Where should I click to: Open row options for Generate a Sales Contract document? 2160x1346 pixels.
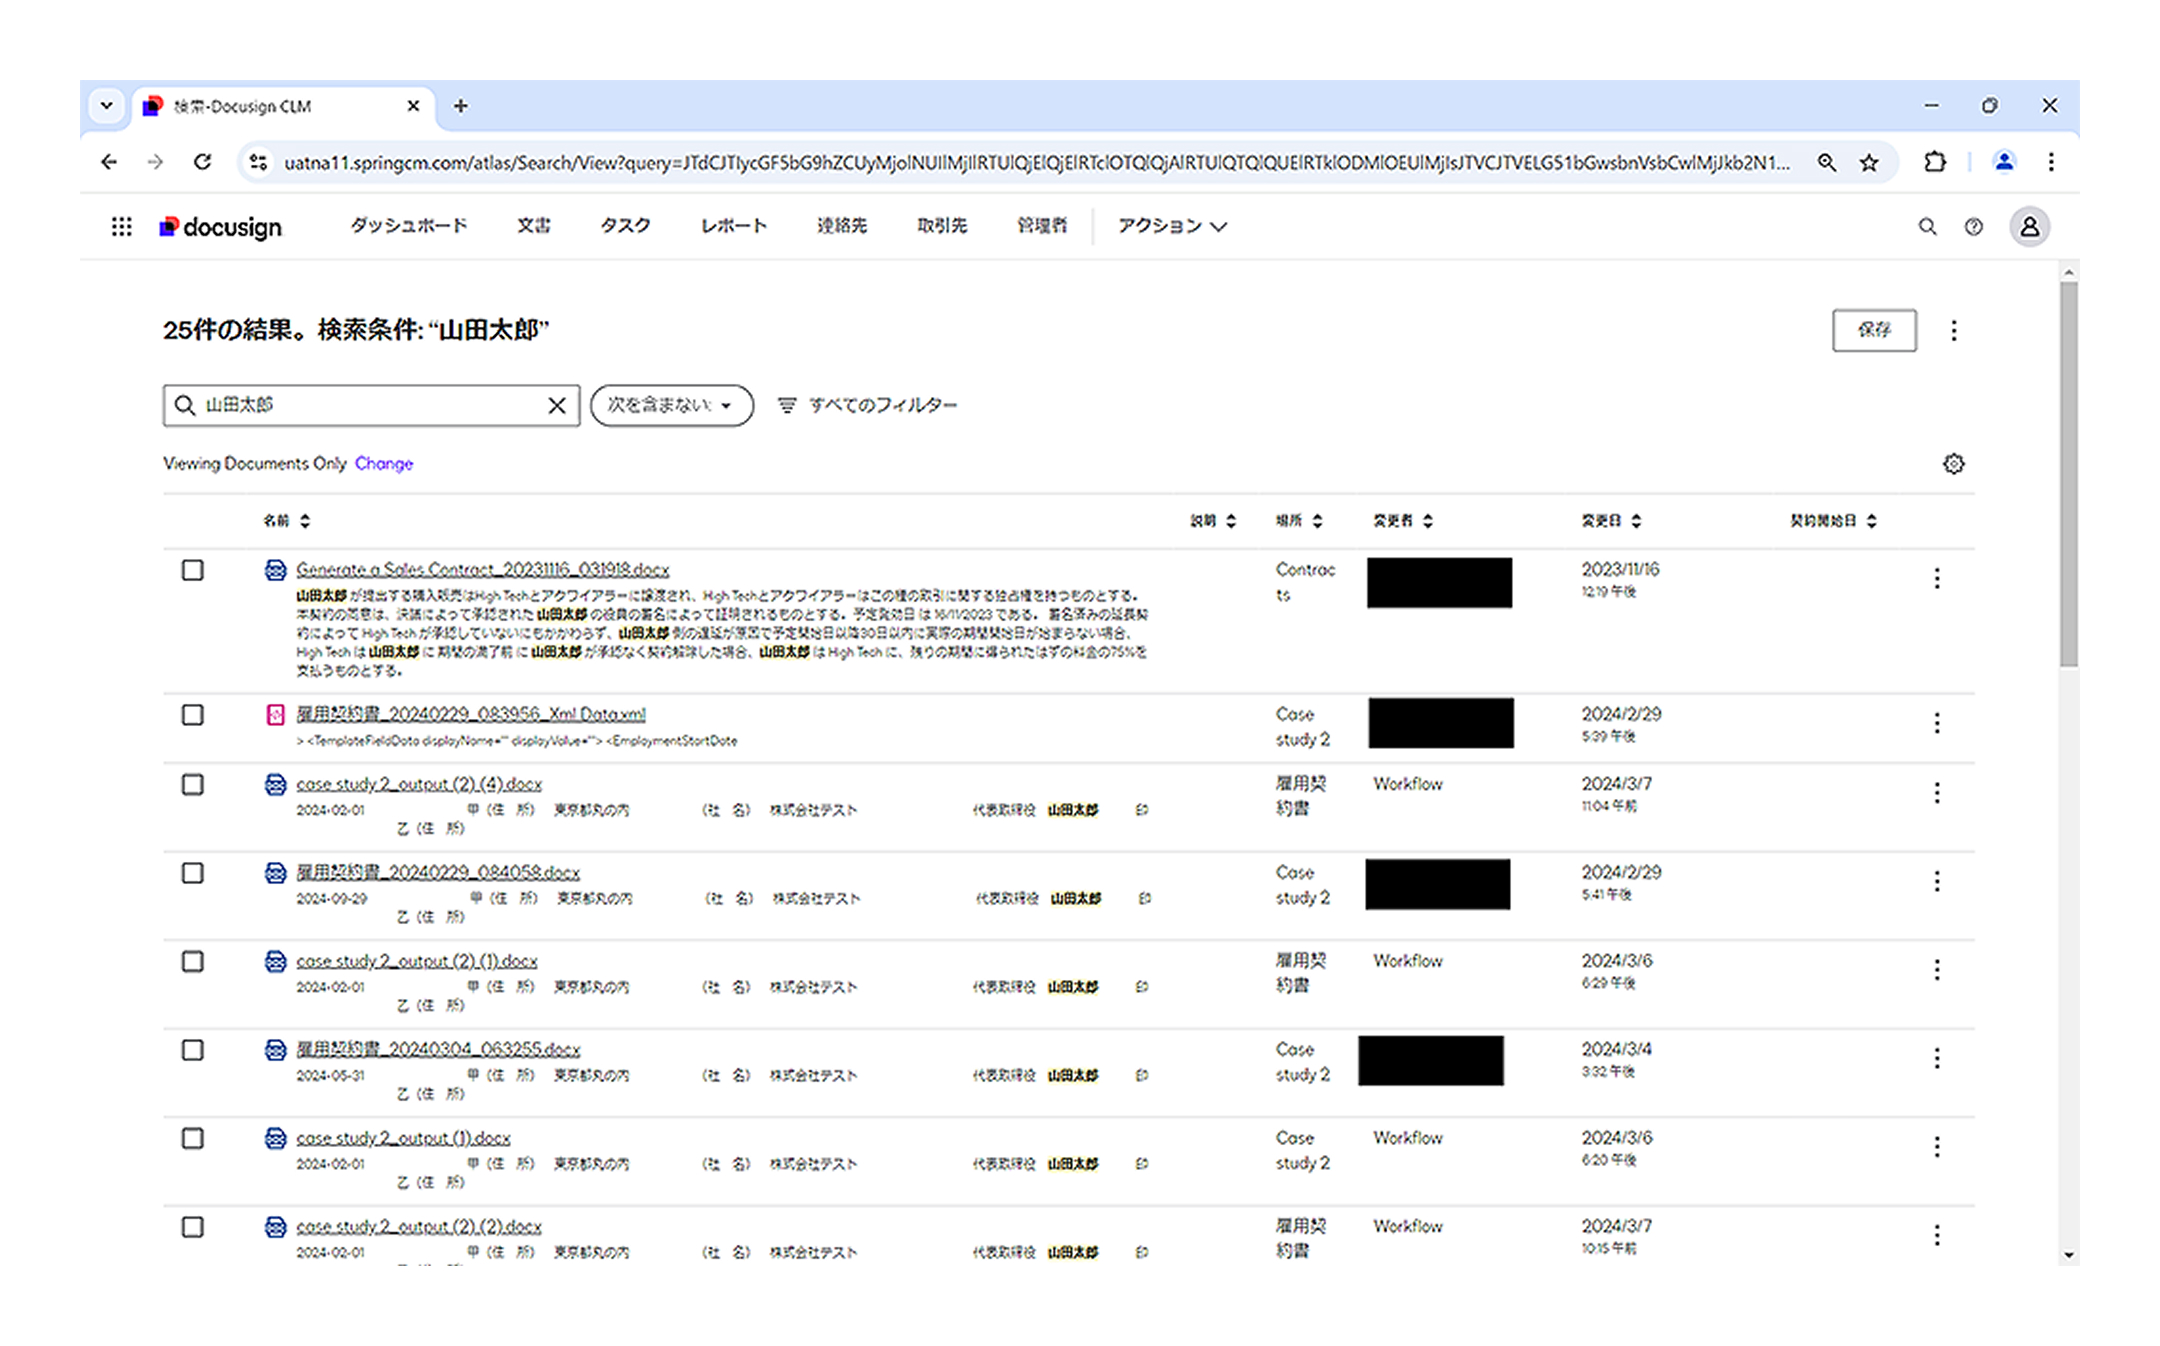[1937, 578]
